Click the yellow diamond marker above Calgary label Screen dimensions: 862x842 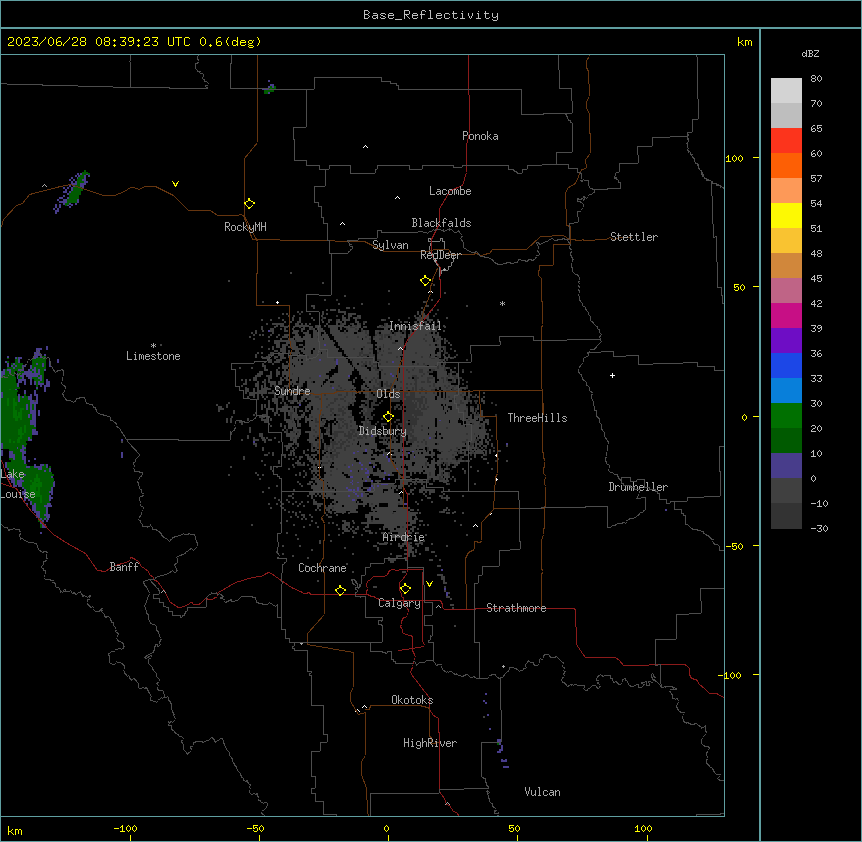pos(405,589)
